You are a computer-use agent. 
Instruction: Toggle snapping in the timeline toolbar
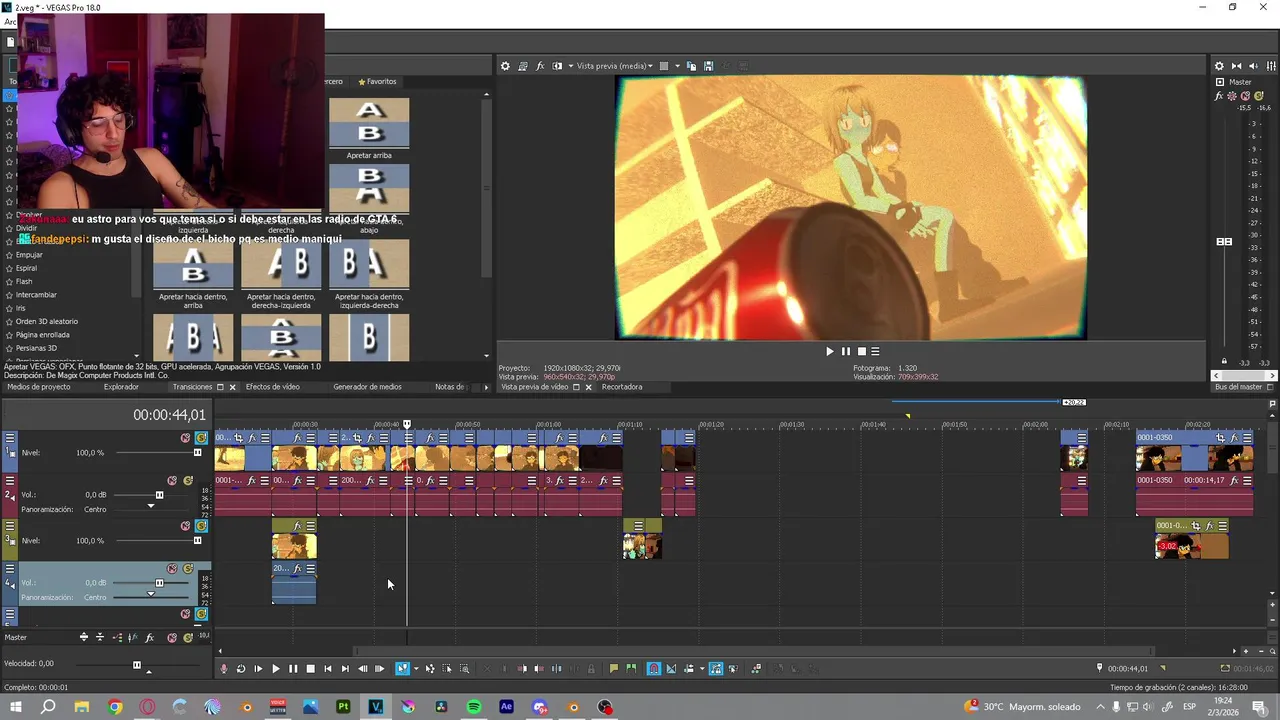click(x=654, y=669)
